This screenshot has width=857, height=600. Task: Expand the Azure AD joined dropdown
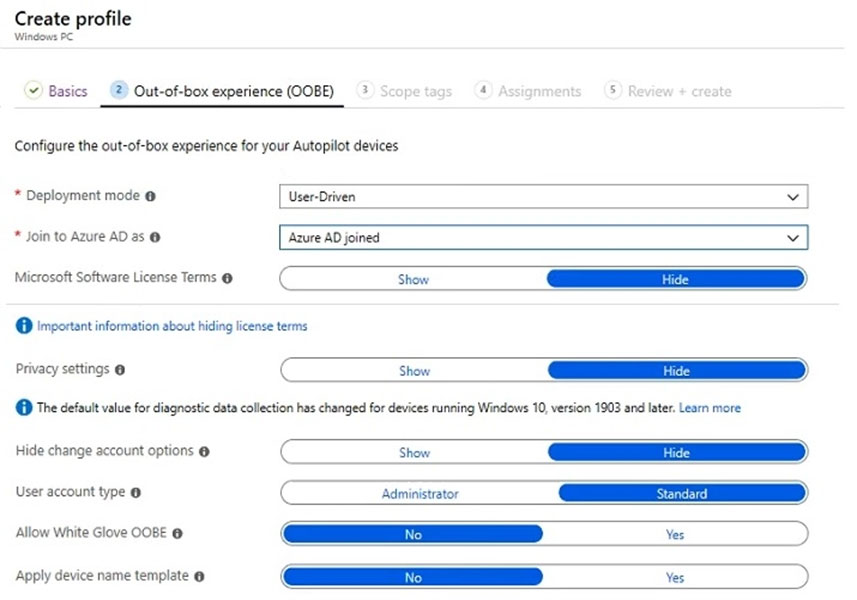coord(543,238)
